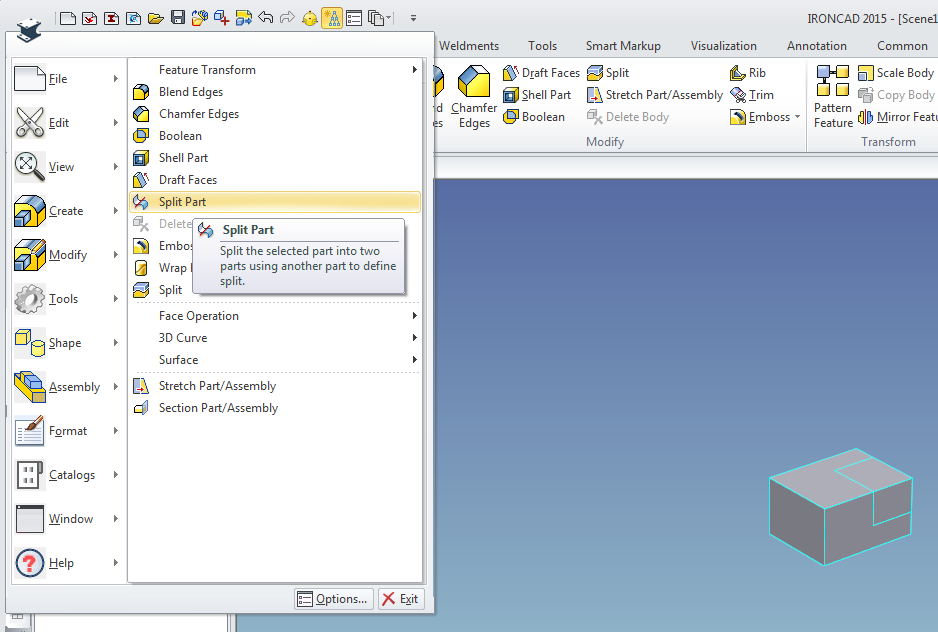
Task: Click Stretch Part/Assembly in the ribbon
Action: [655, 95]
